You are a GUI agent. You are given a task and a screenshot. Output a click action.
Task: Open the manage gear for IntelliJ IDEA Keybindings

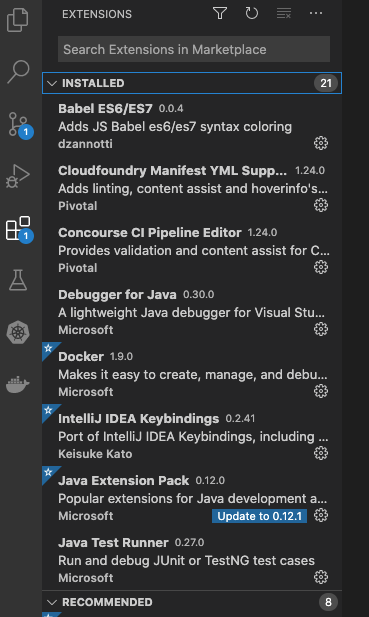point(321,453)
